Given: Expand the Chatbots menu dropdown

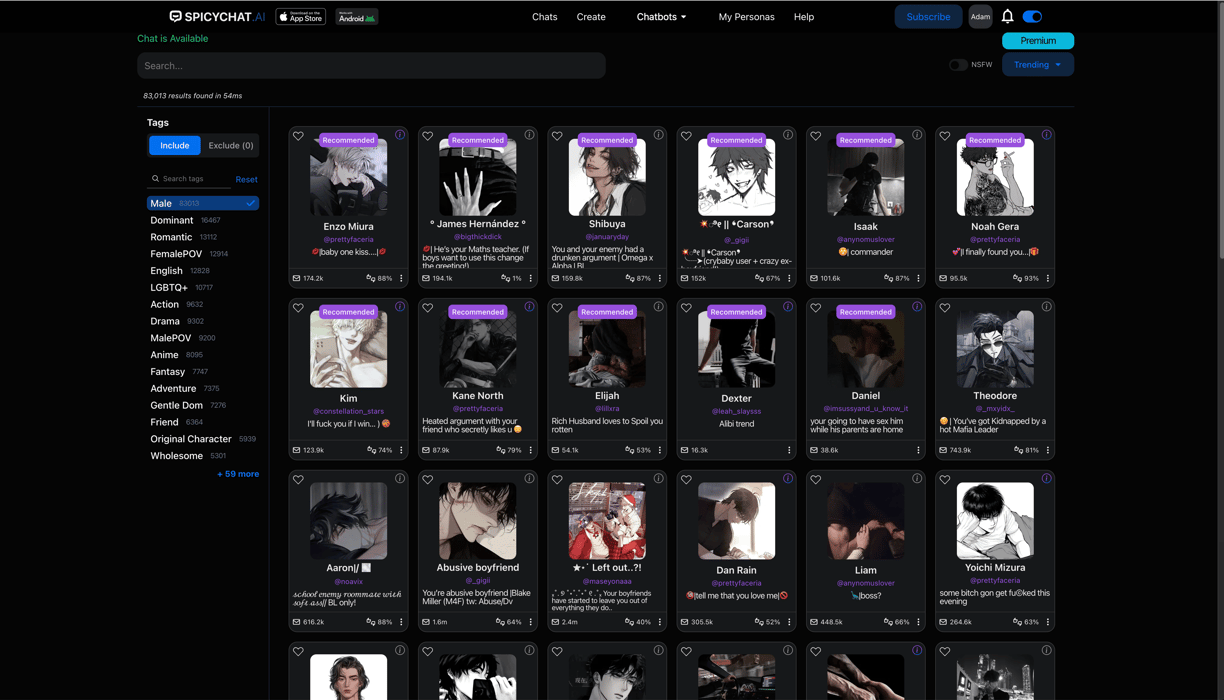Looking at the screenshot, I should click(661, 16).
